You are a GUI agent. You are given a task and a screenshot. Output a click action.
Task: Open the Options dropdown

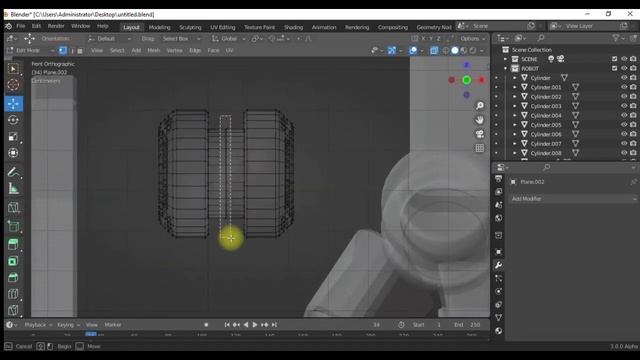tap(473, 39)
